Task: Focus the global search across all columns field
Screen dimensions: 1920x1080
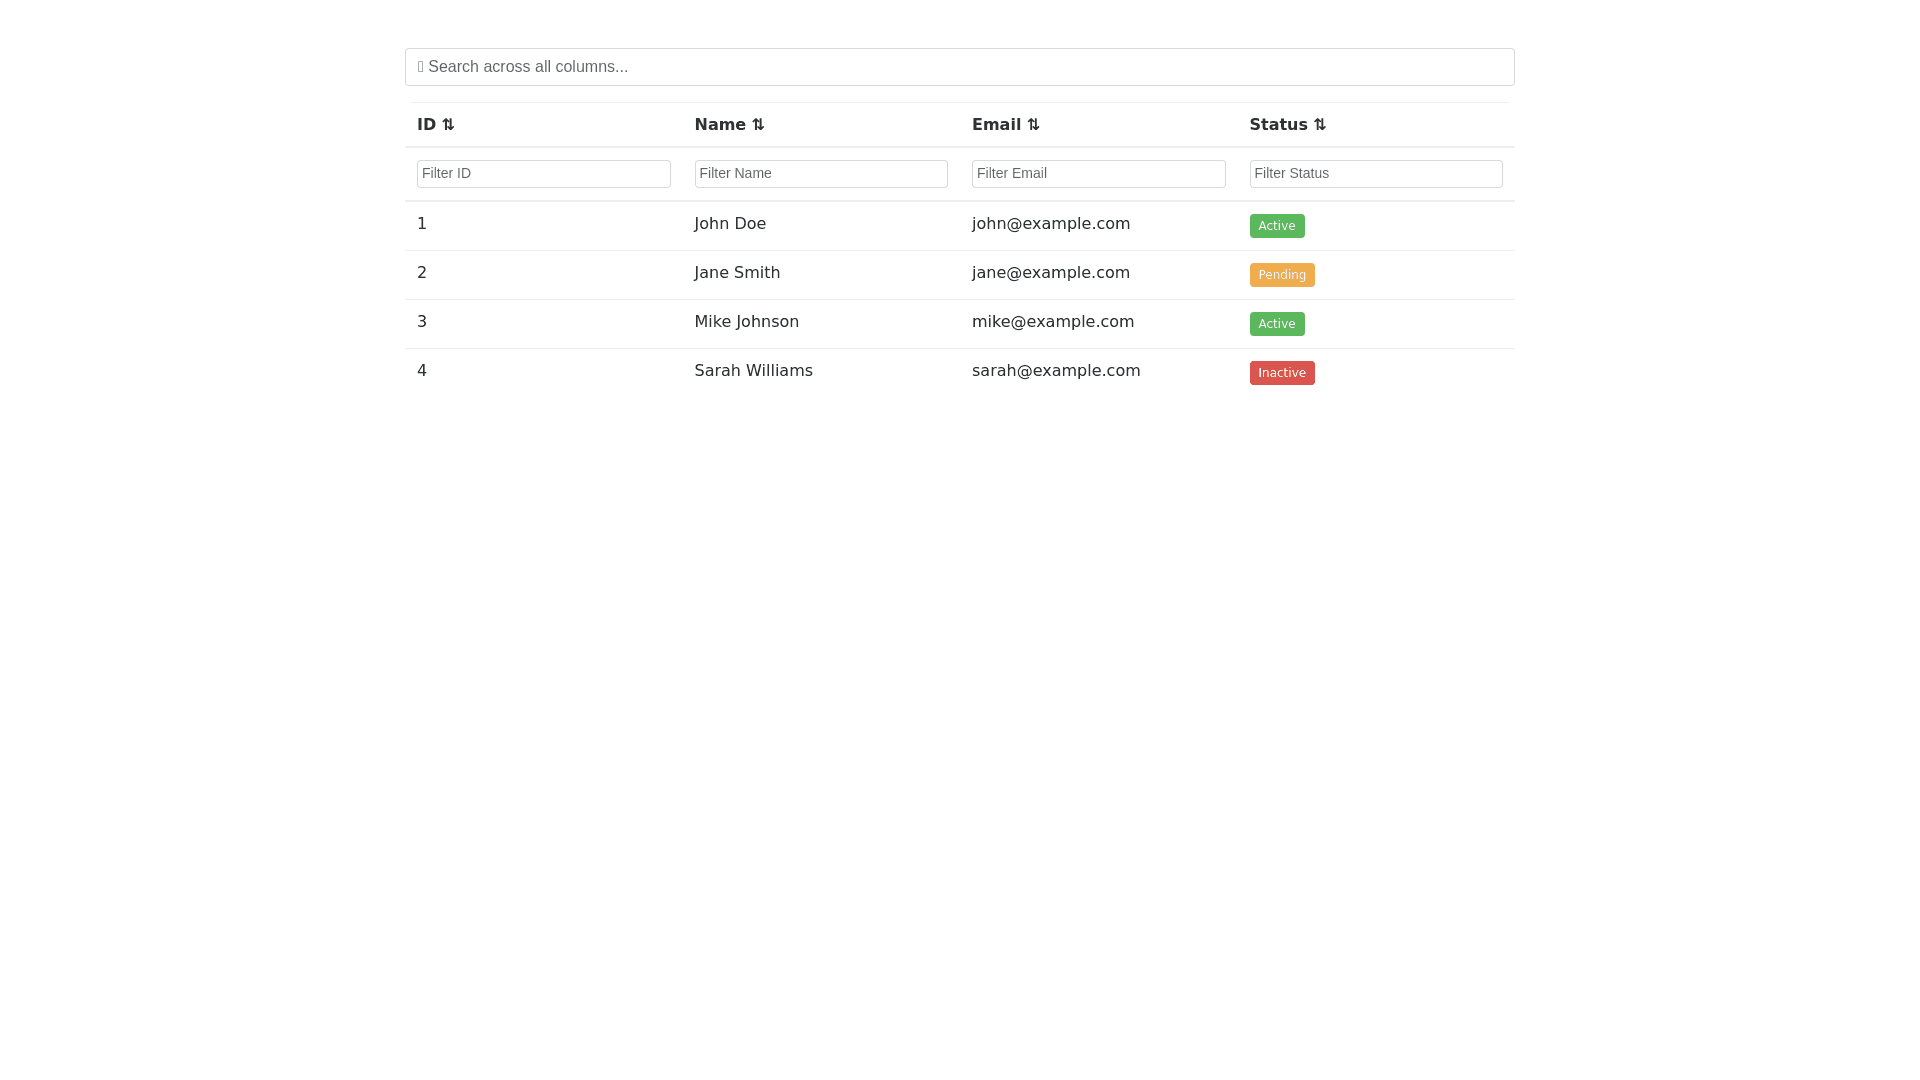Action: click(x=960, y=67)
